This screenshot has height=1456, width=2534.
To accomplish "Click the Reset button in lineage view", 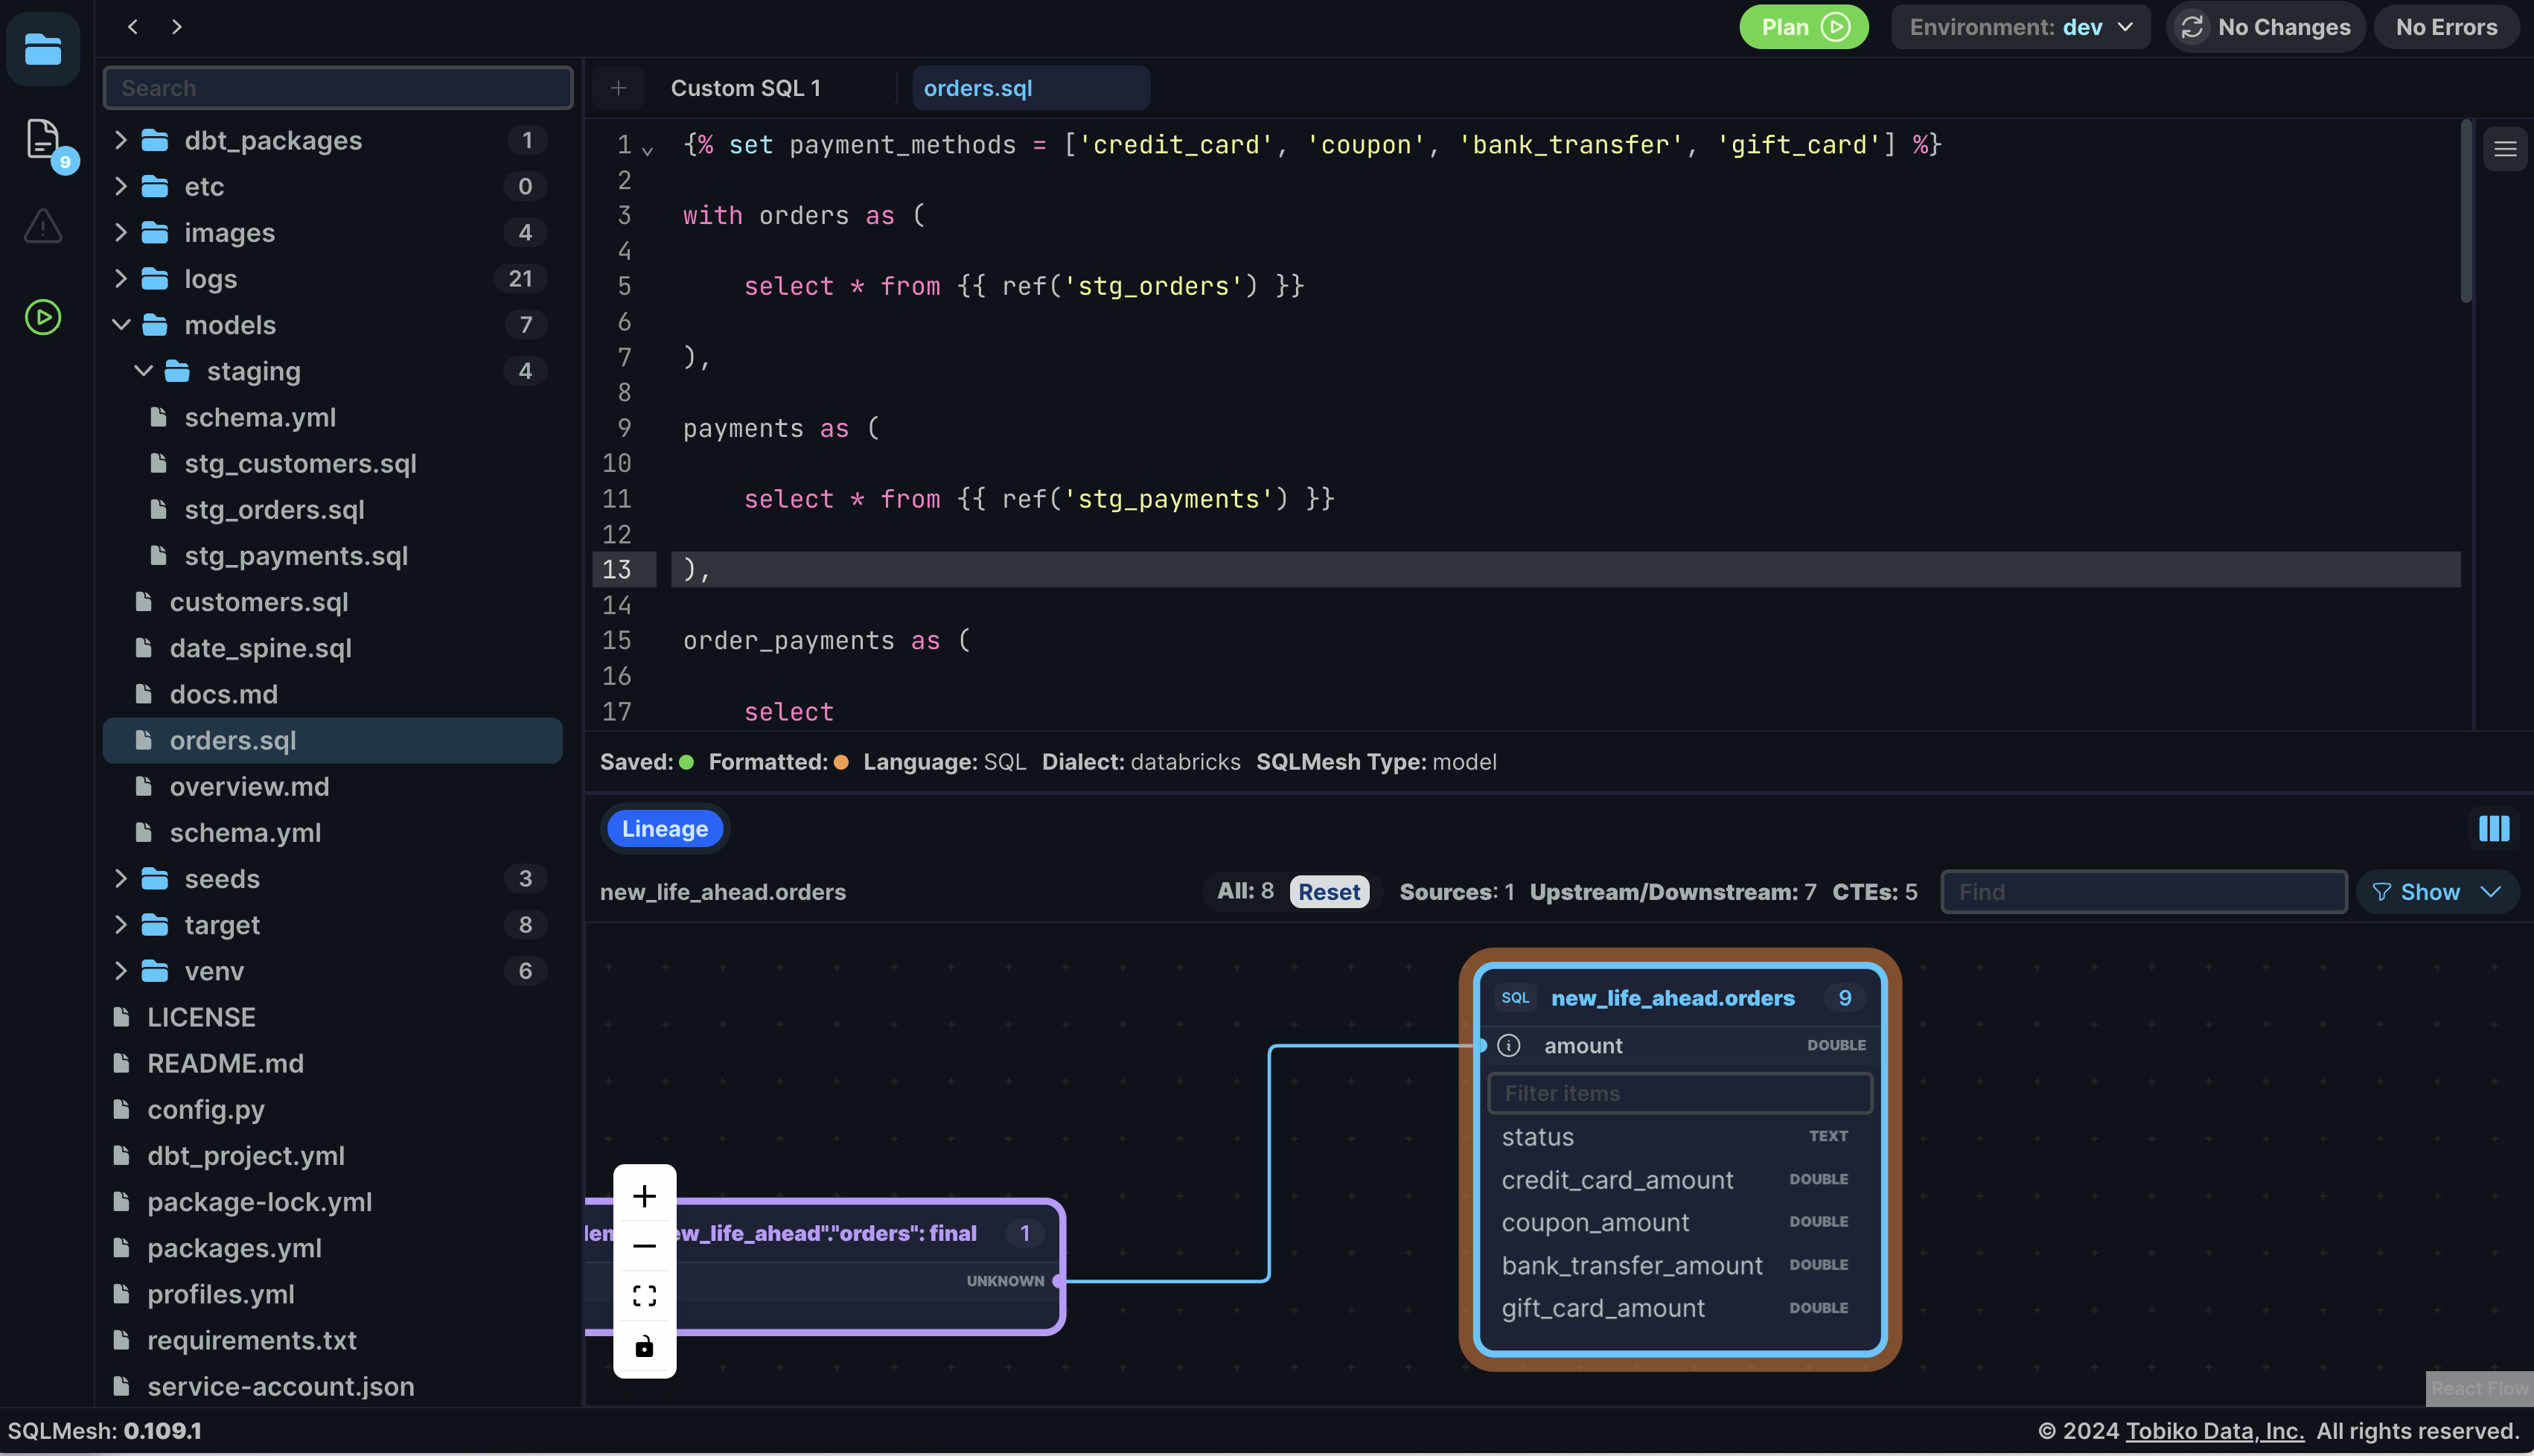I will point(1328,891).
